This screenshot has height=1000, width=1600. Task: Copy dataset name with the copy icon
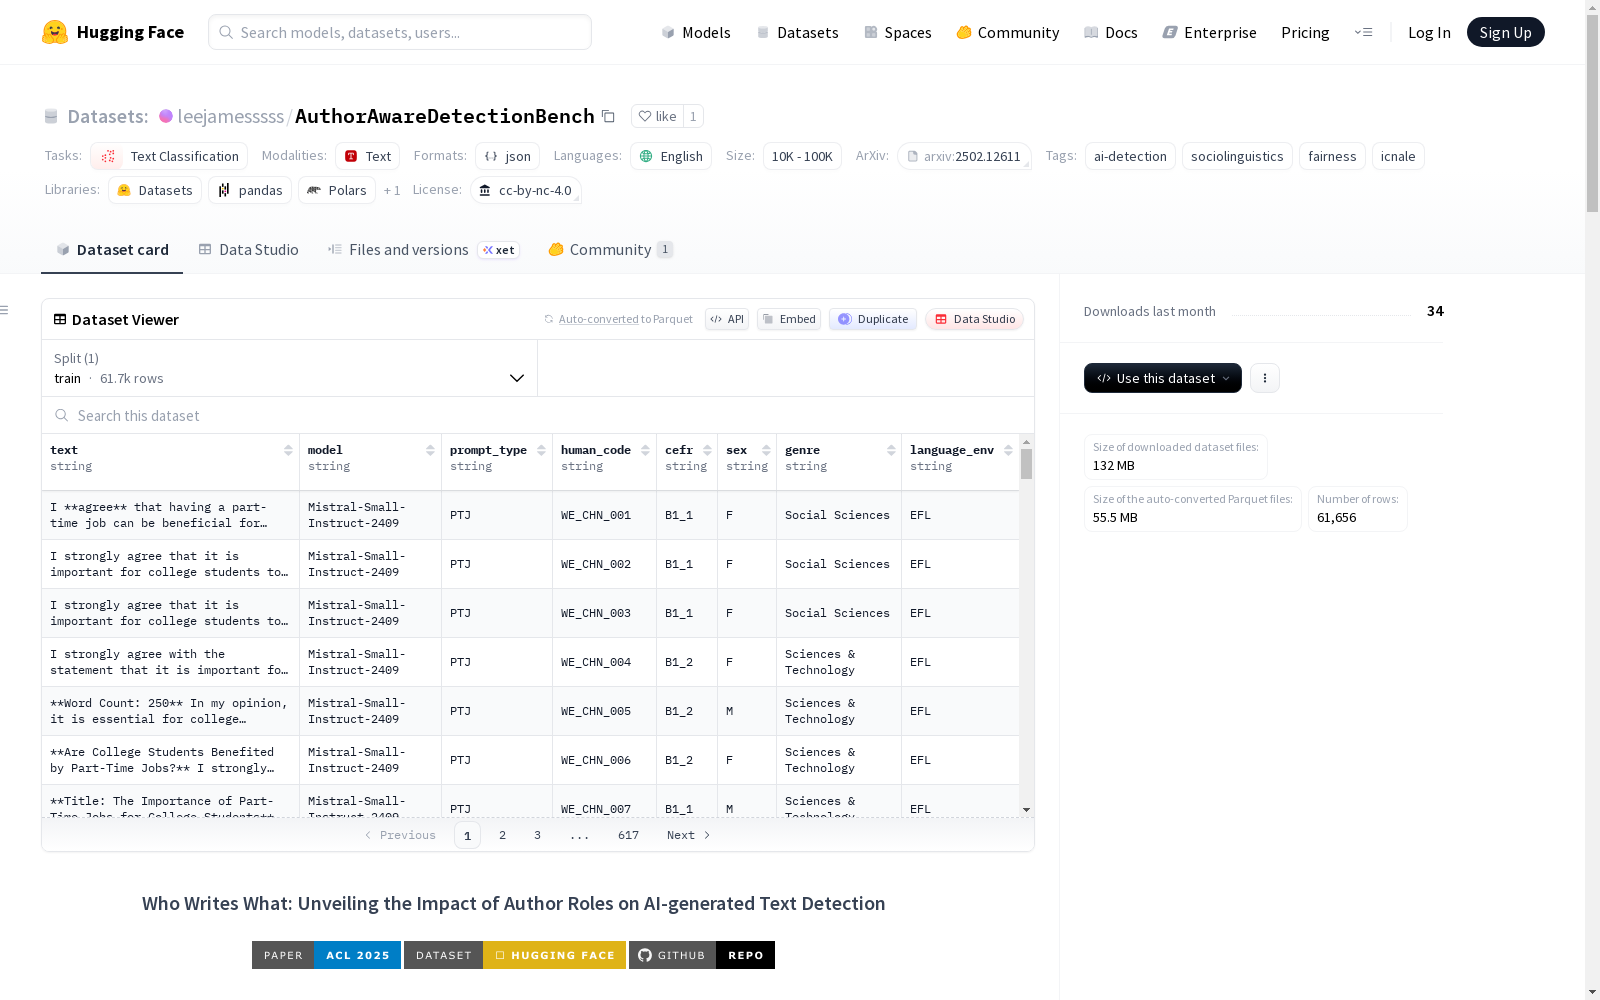(608, 116)
